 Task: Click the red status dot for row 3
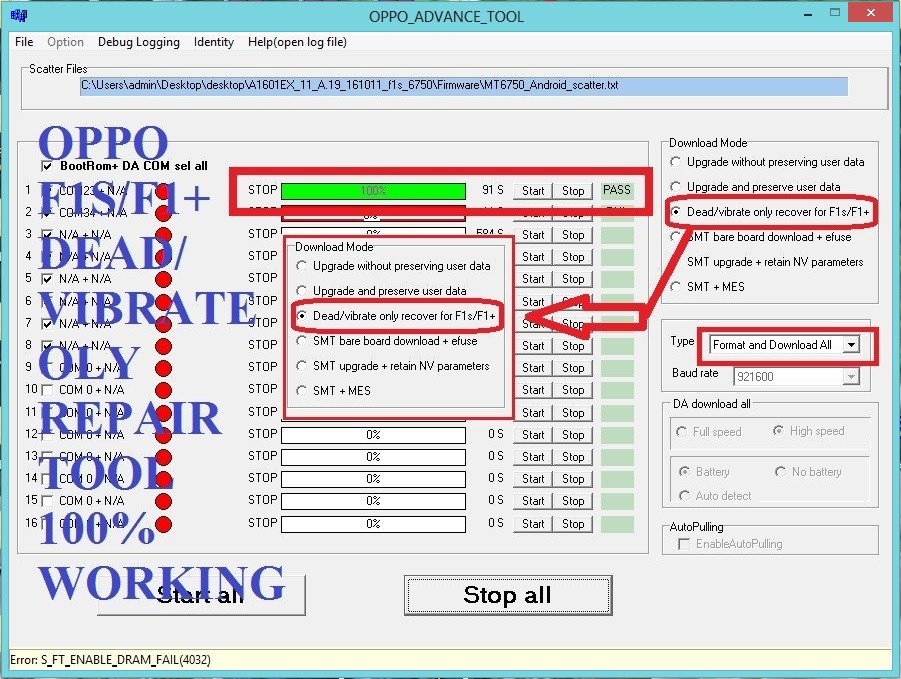[x=164, y=235]
